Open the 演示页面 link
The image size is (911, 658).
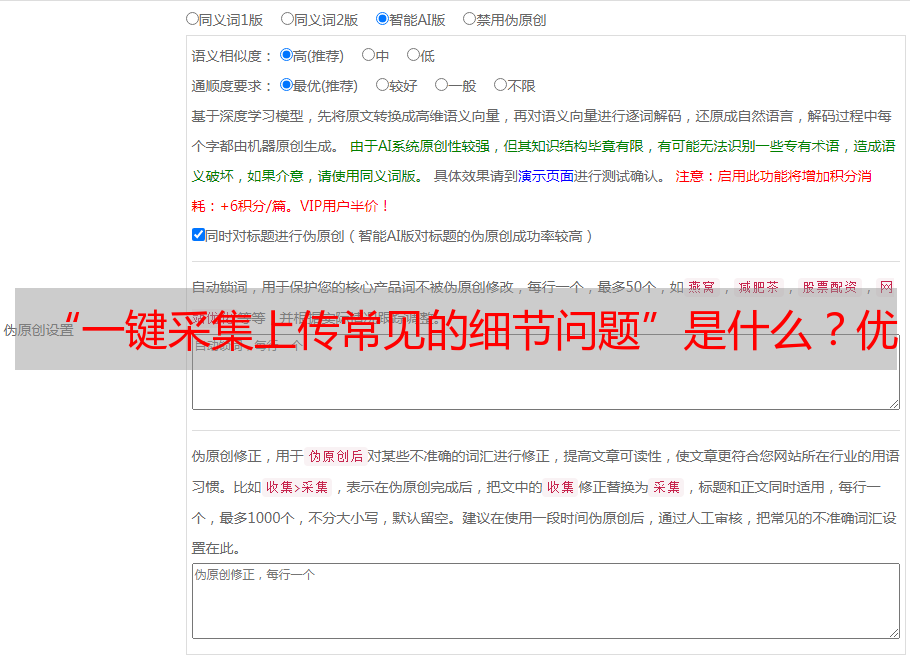tap(546, 176)
